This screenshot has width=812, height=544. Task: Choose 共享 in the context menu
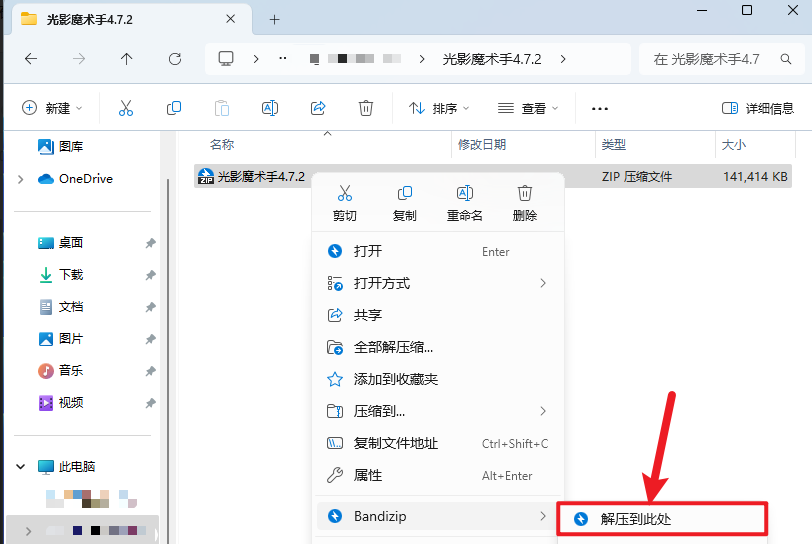(438, 315)
